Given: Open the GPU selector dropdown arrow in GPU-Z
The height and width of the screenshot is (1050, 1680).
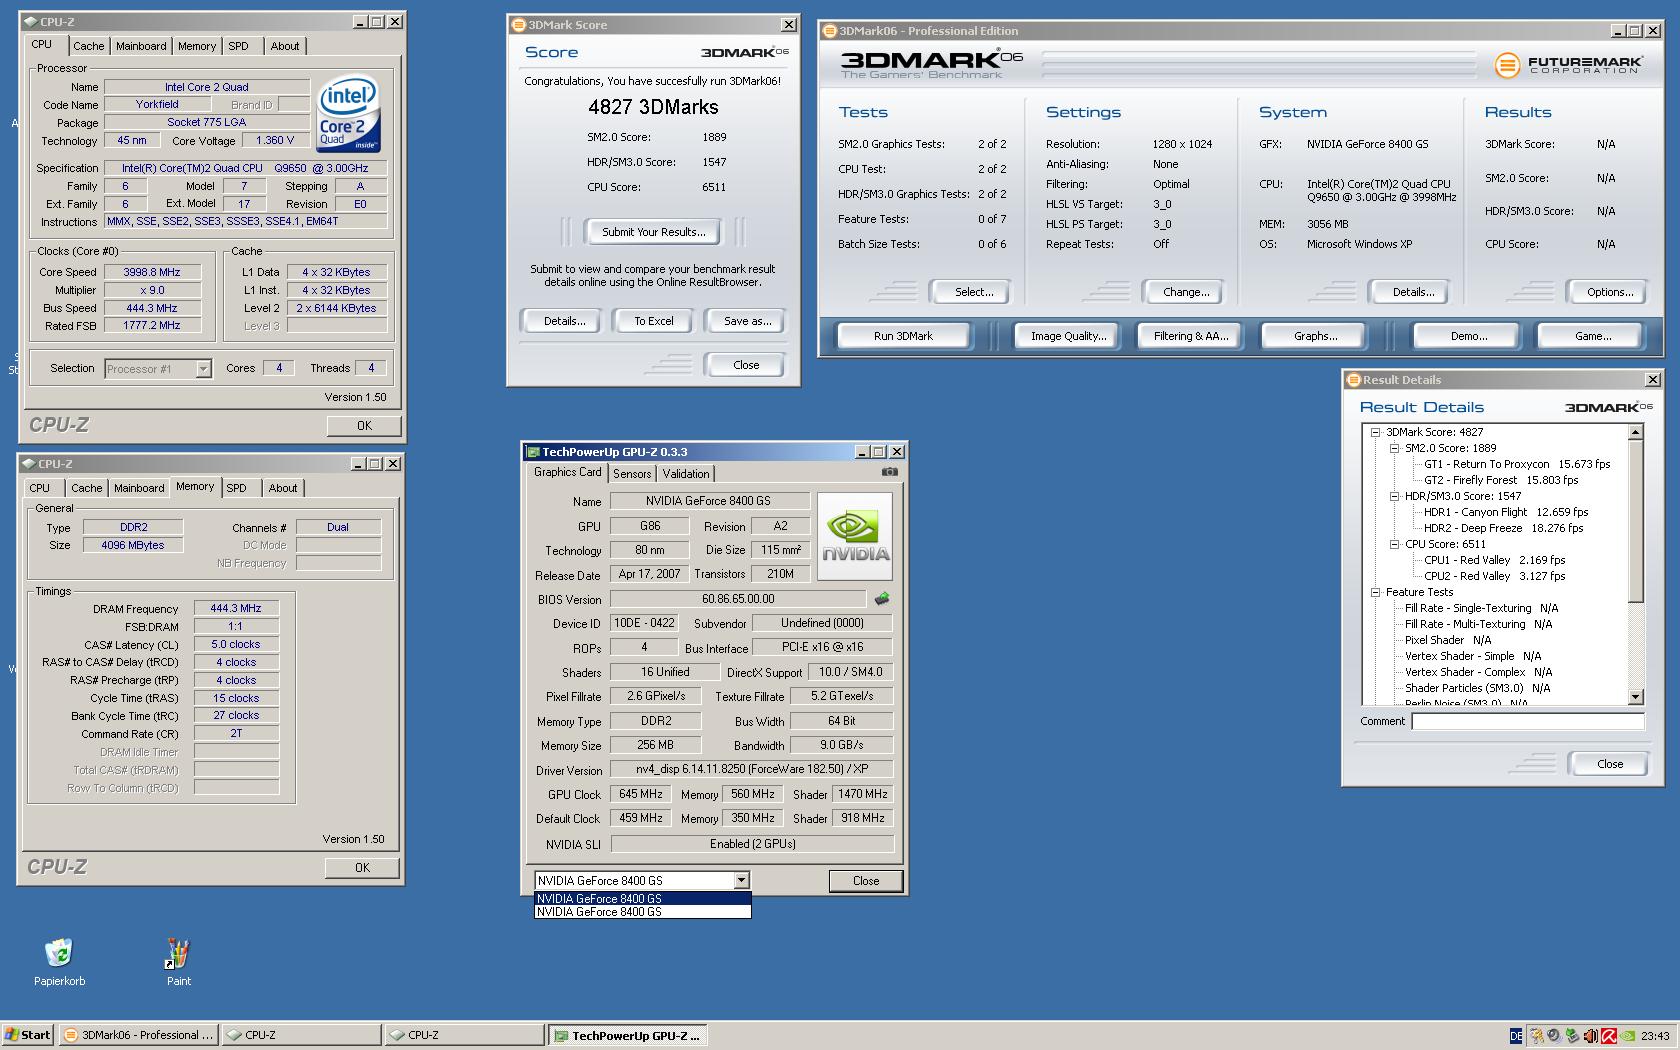Looking at the screenshot, I should point(741,880).
